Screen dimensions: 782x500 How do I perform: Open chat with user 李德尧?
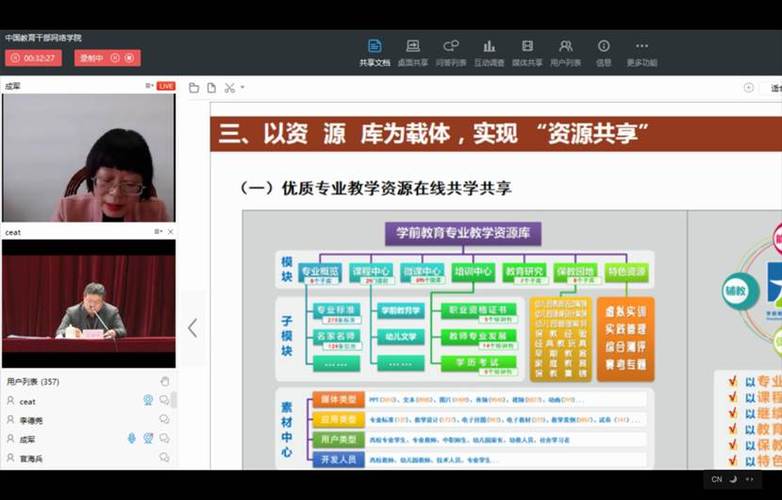click(x=164, y=419)
